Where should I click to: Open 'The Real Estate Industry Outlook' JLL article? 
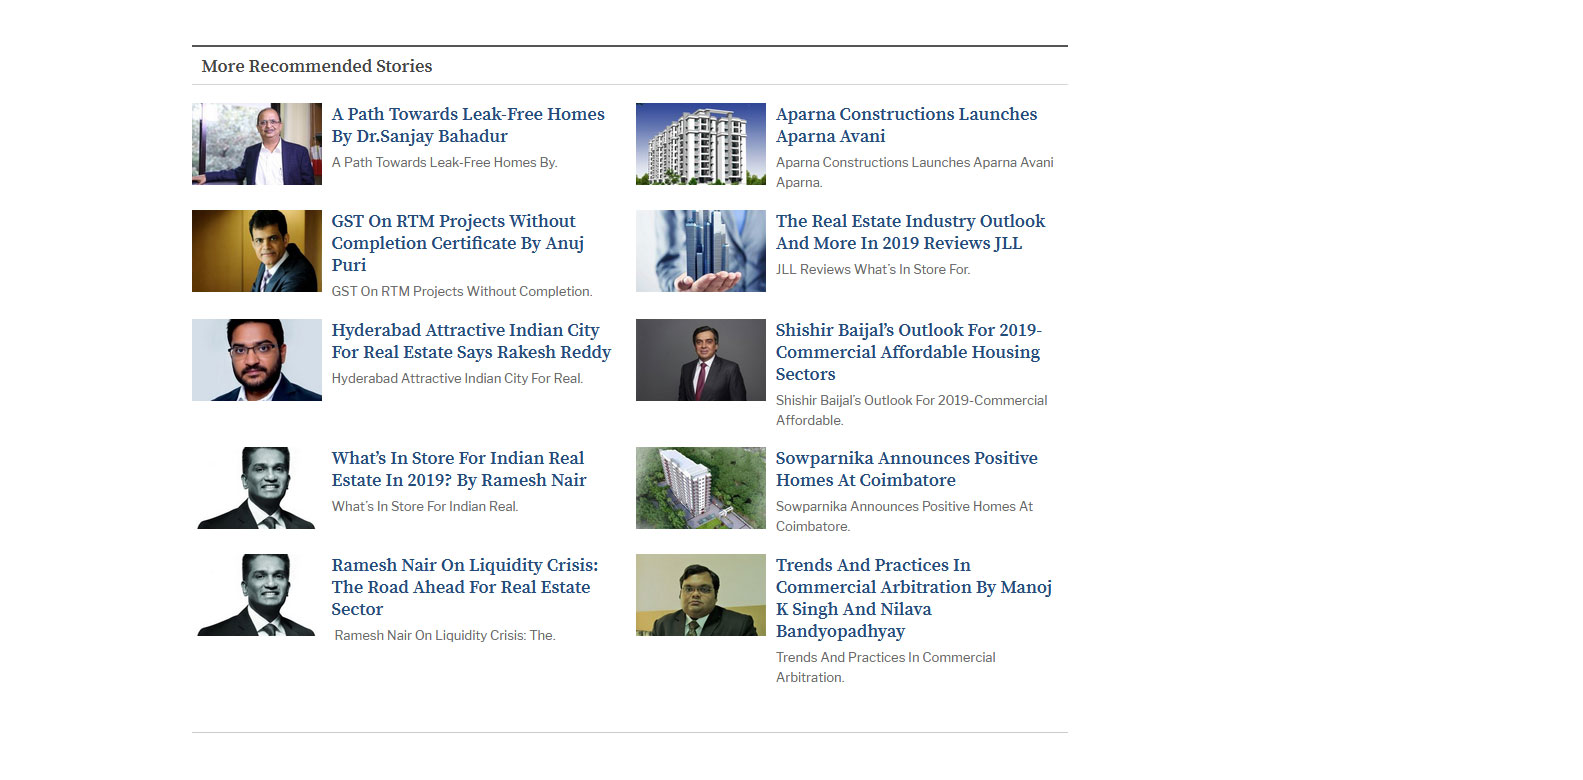click(x=910, y=232)
